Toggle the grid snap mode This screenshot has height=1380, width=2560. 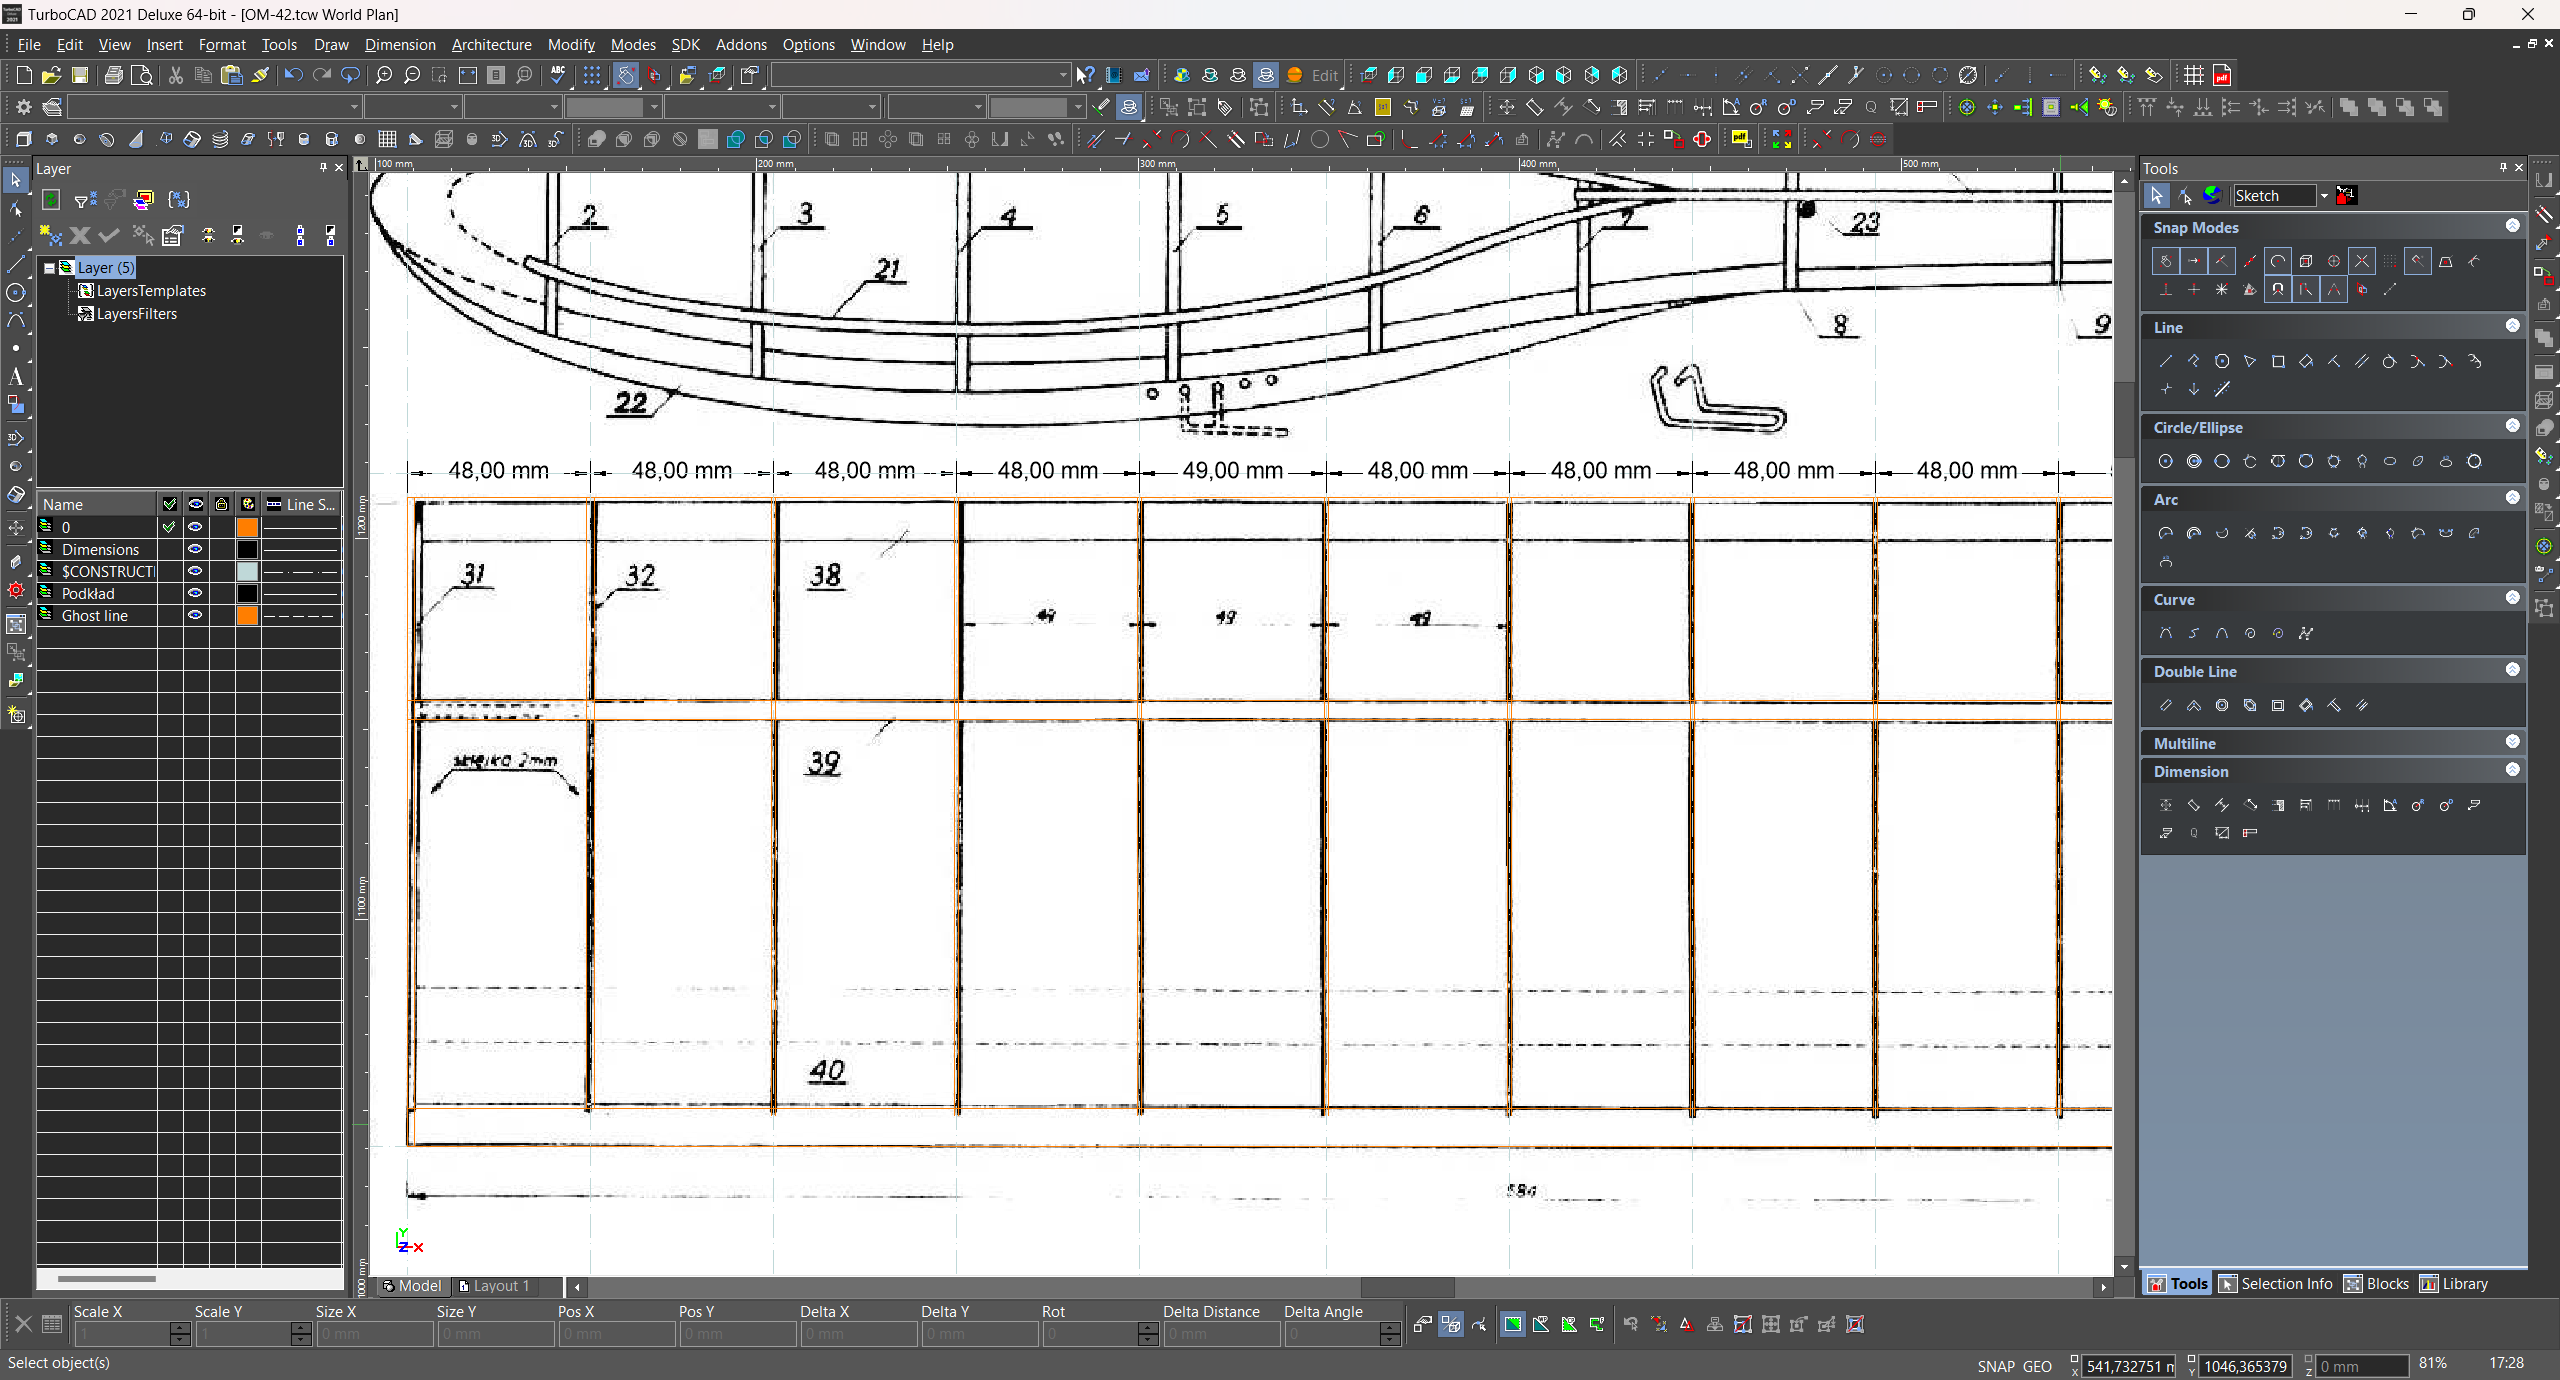pos(2390,262)
